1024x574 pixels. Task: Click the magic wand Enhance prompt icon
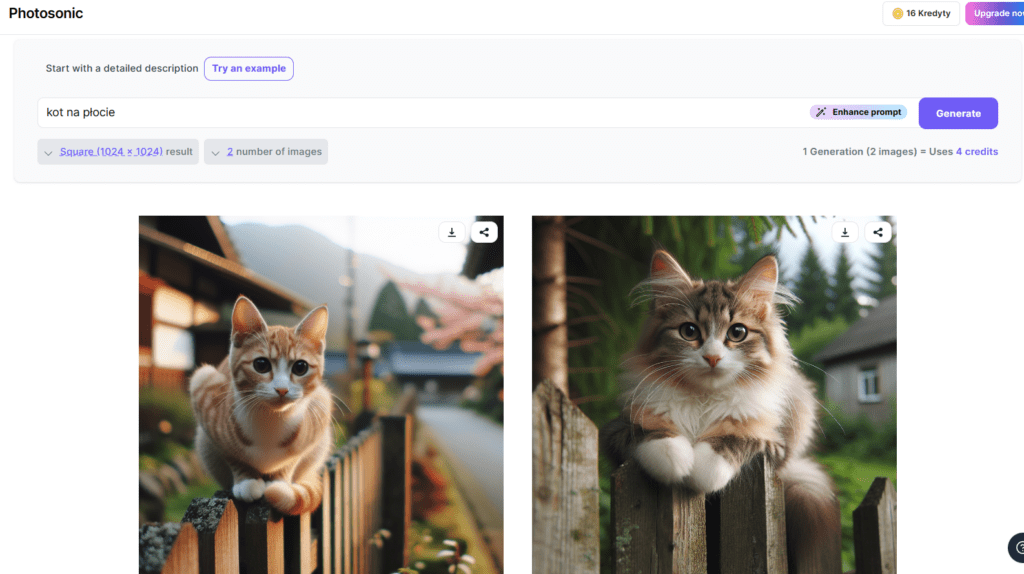[821, 113]
